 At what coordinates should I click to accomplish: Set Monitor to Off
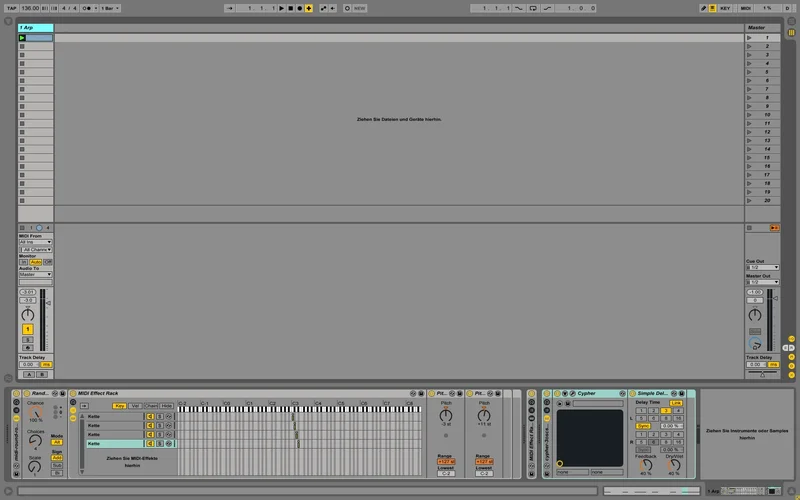[47, 262]
